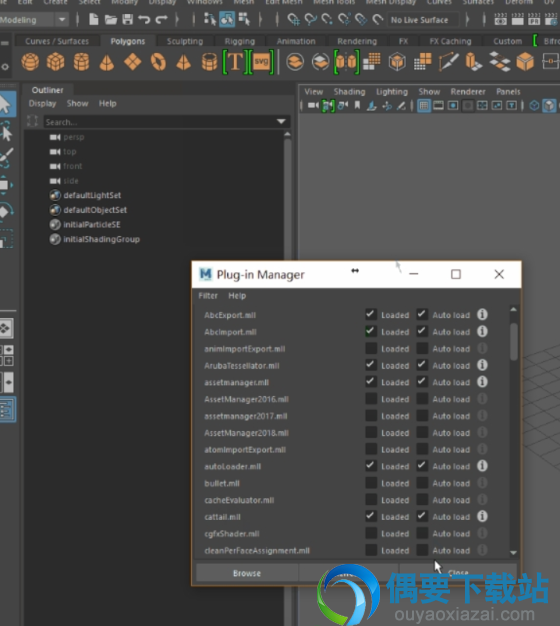Switch to the Sculpting shelf tab
Viewport: 560px width, 626px height.
click(185, 41)
